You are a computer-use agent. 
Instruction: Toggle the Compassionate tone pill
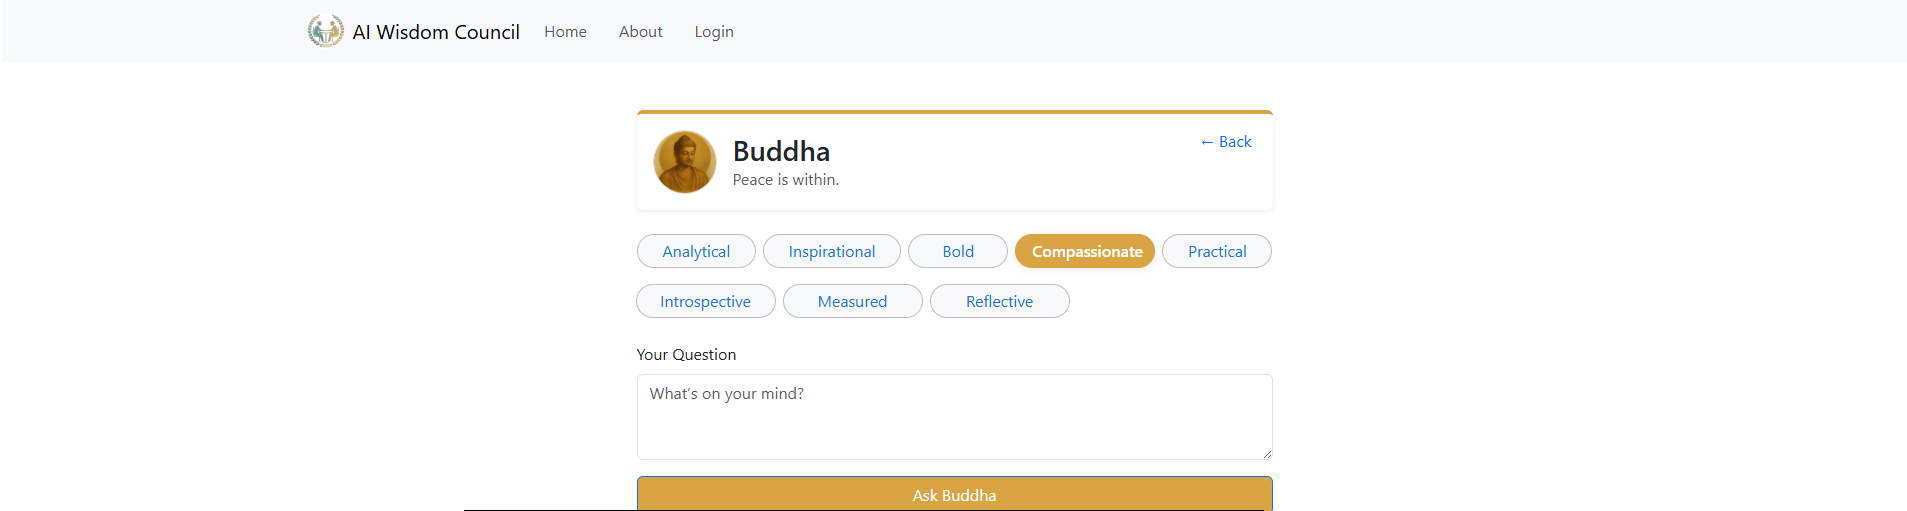[1085, 252]
